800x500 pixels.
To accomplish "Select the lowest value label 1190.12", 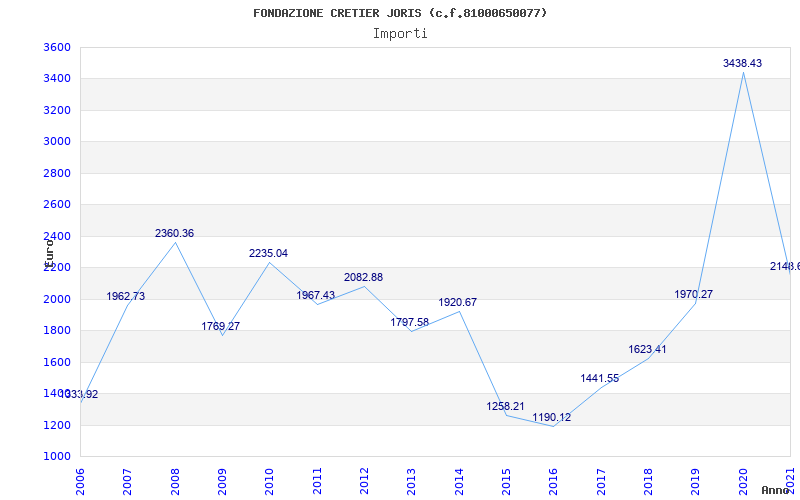I will 551,417.
